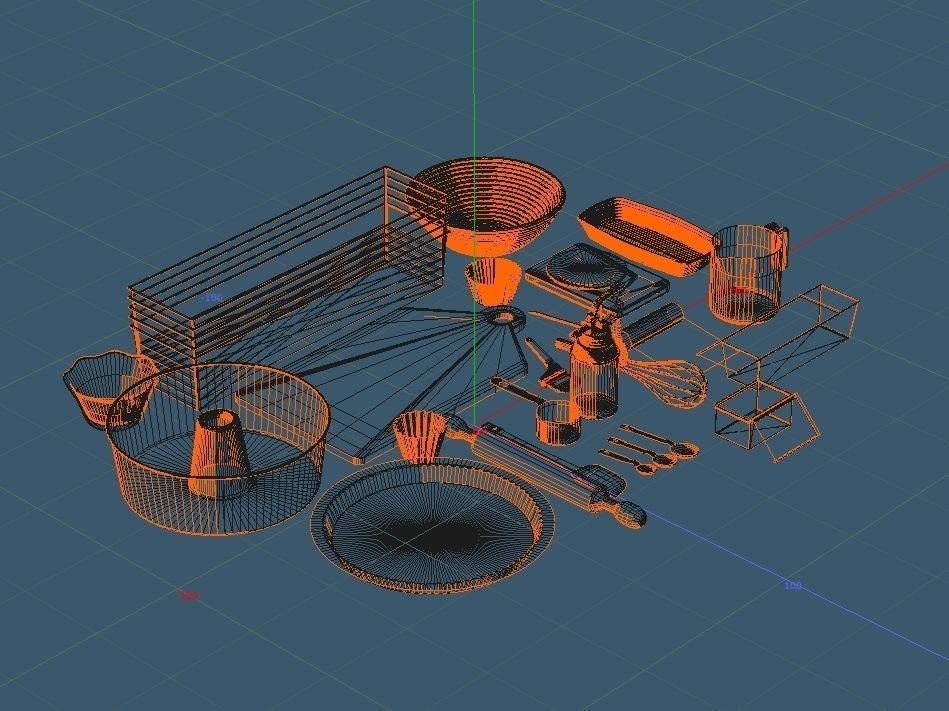
Task: Select the measuring jug with handle
Action: [x=748, y=274]
